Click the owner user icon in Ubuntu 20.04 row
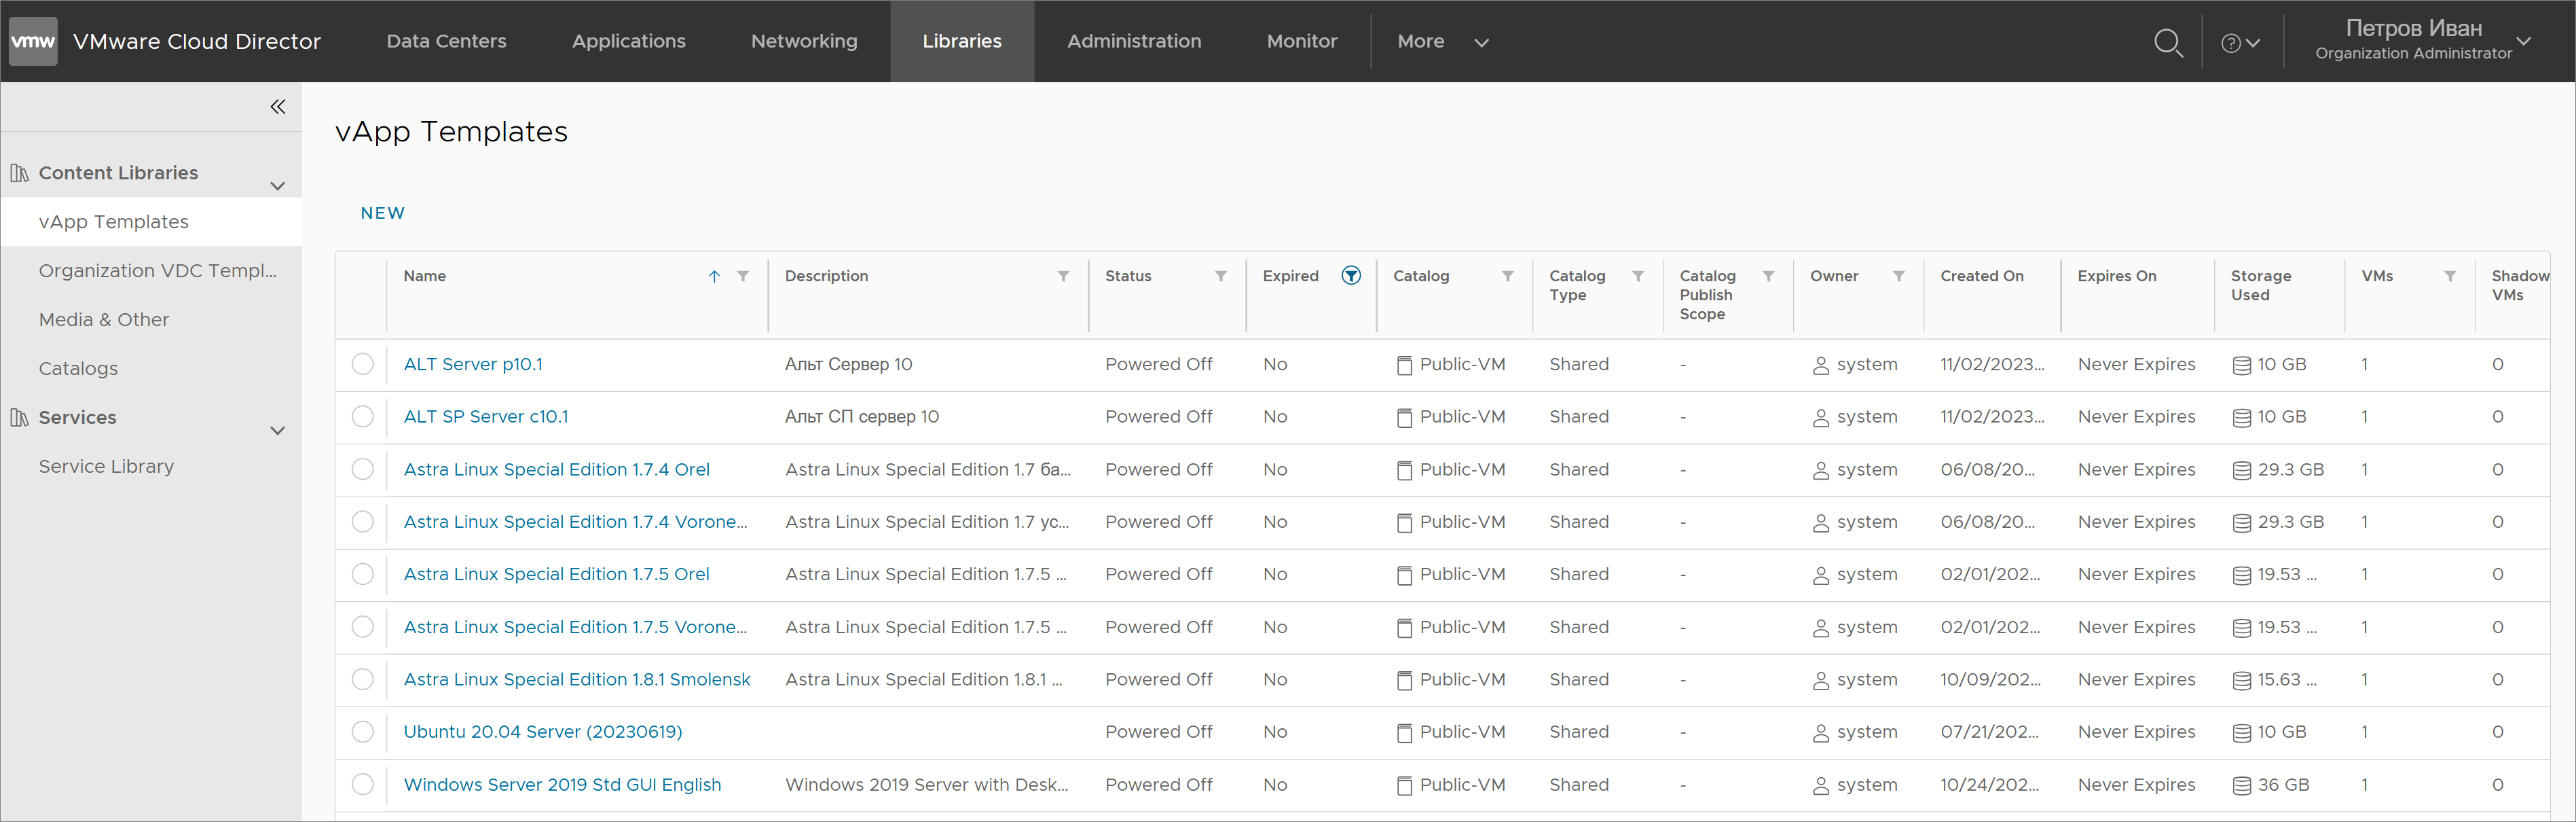 click(x=1821, y=733)
